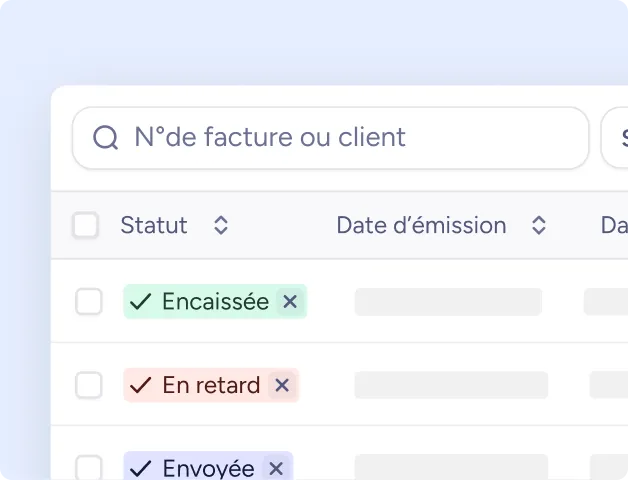Select the En retard row checkbox

(x=89, y=385)
